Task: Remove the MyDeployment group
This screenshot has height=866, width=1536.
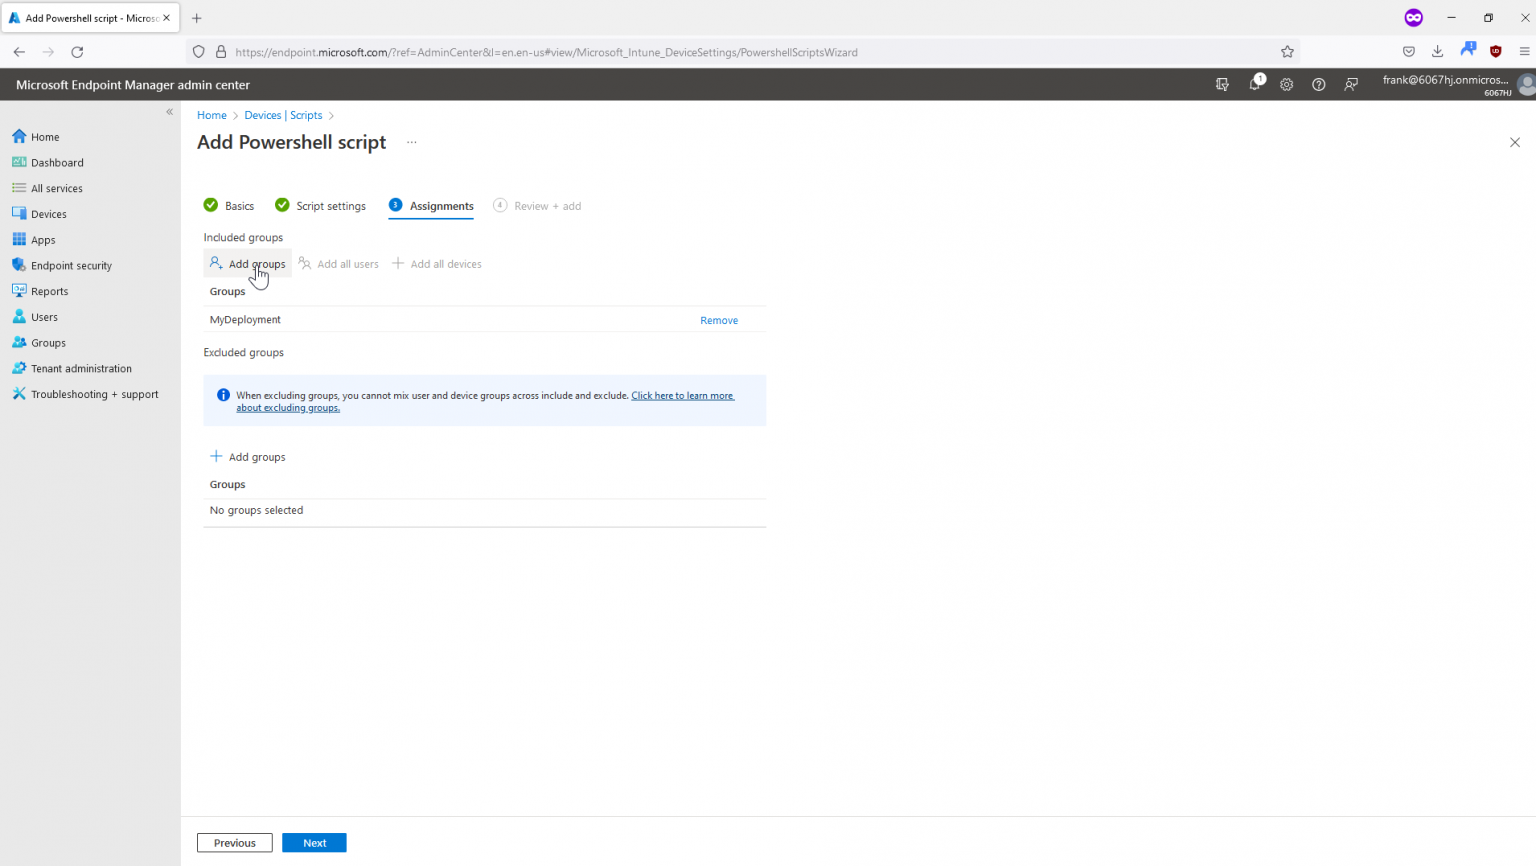Action: pyautogui.click(x=718, y=319)
